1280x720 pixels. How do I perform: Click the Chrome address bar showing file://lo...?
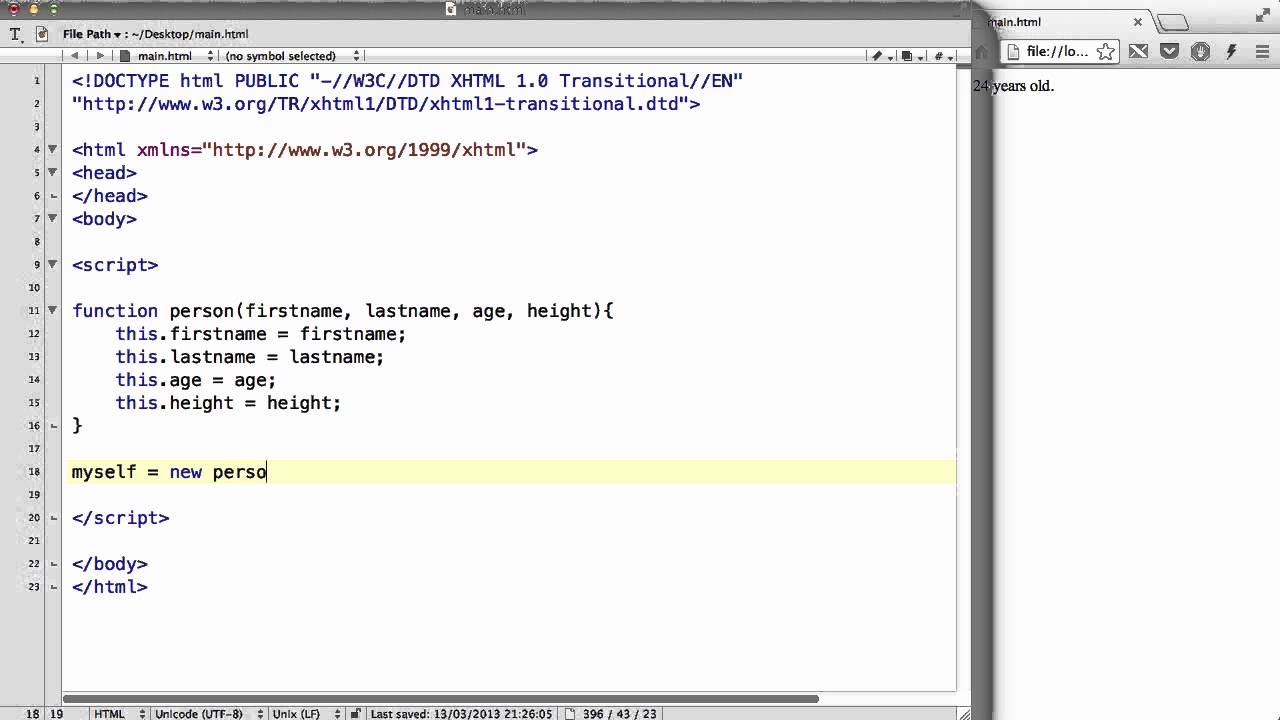click(1060, 52)
